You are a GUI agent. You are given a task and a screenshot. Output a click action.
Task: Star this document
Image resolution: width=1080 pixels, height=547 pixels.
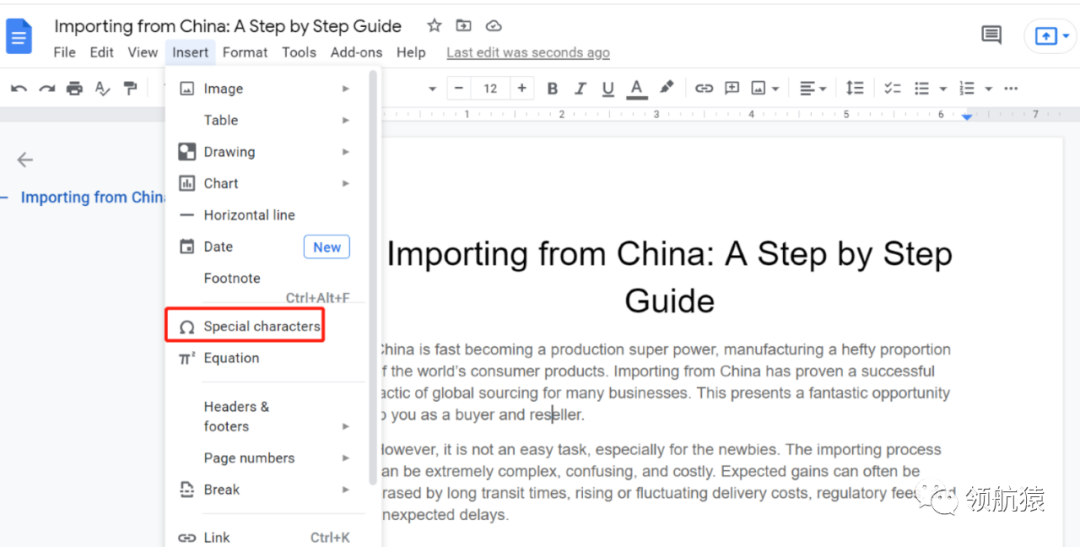pyautogui.click(x=434, y=26)
